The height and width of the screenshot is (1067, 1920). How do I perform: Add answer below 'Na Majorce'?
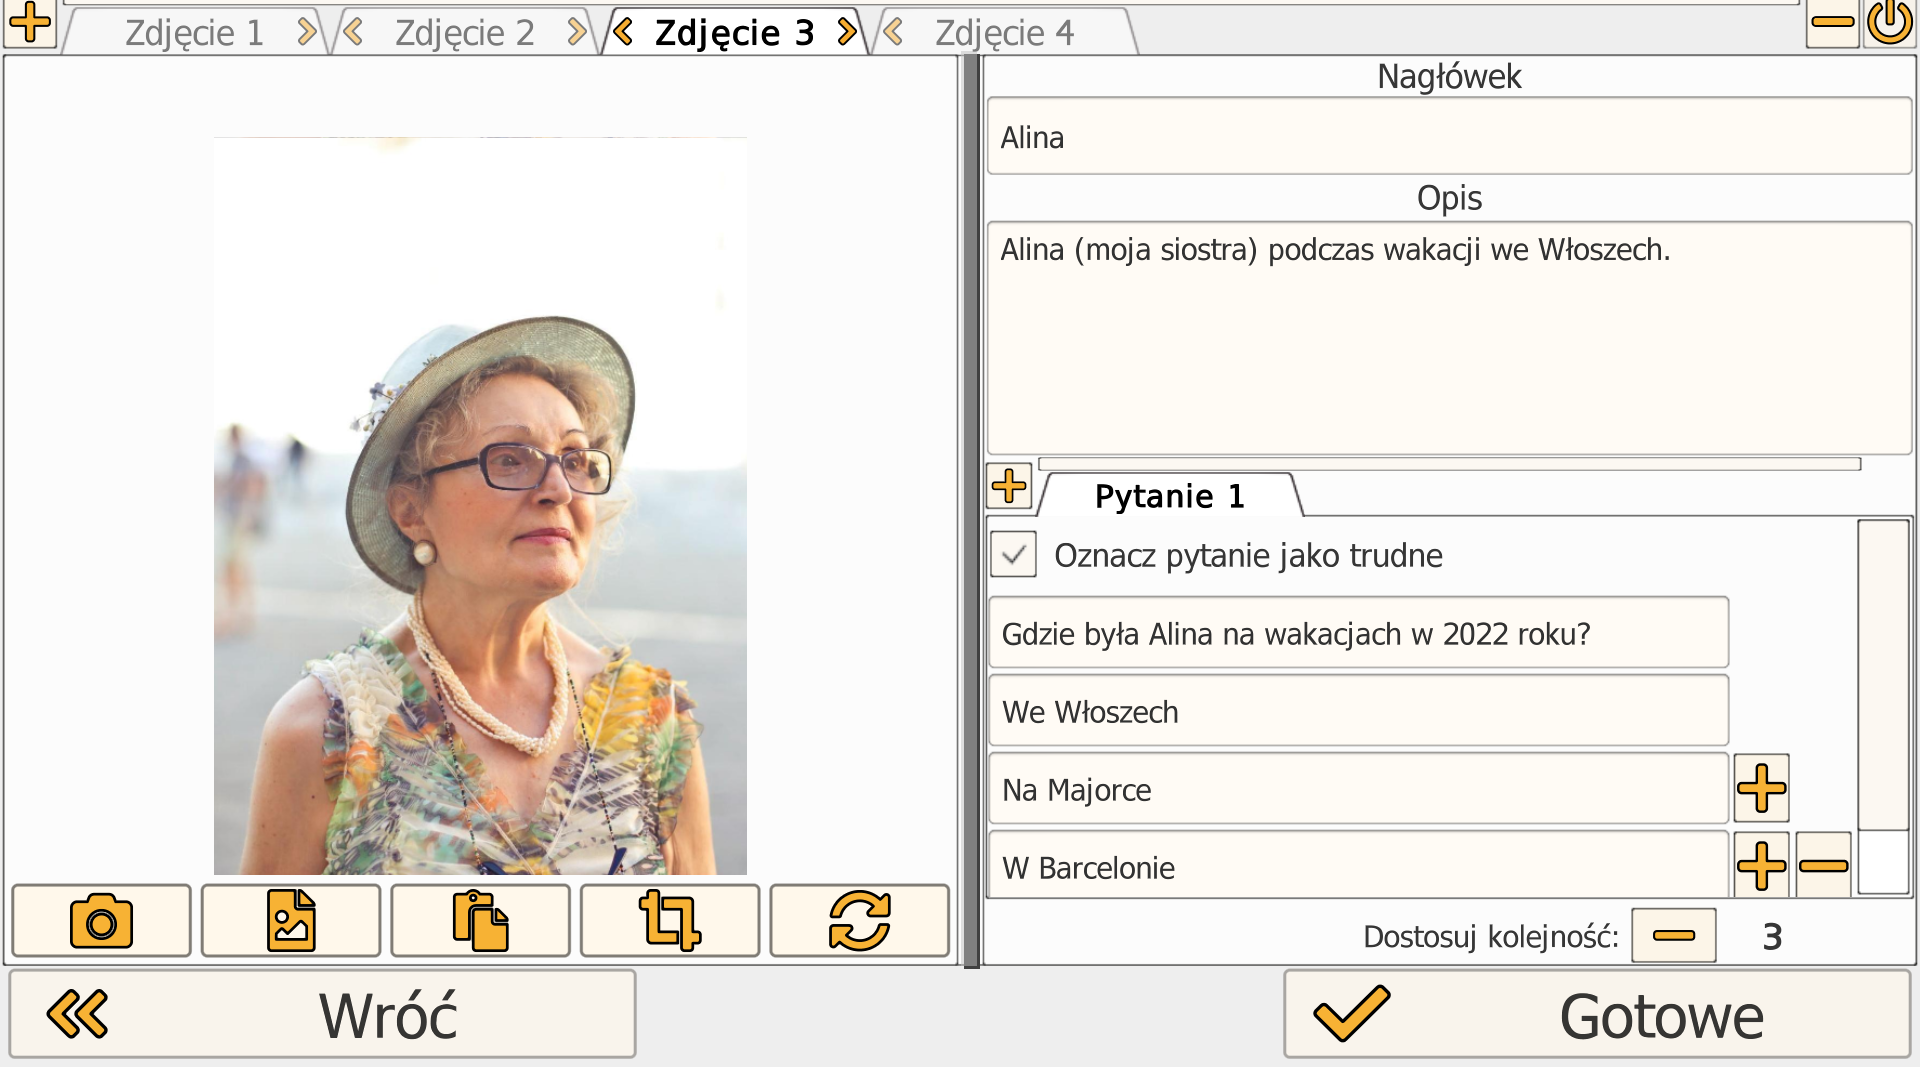click(x=1762, y=788)
